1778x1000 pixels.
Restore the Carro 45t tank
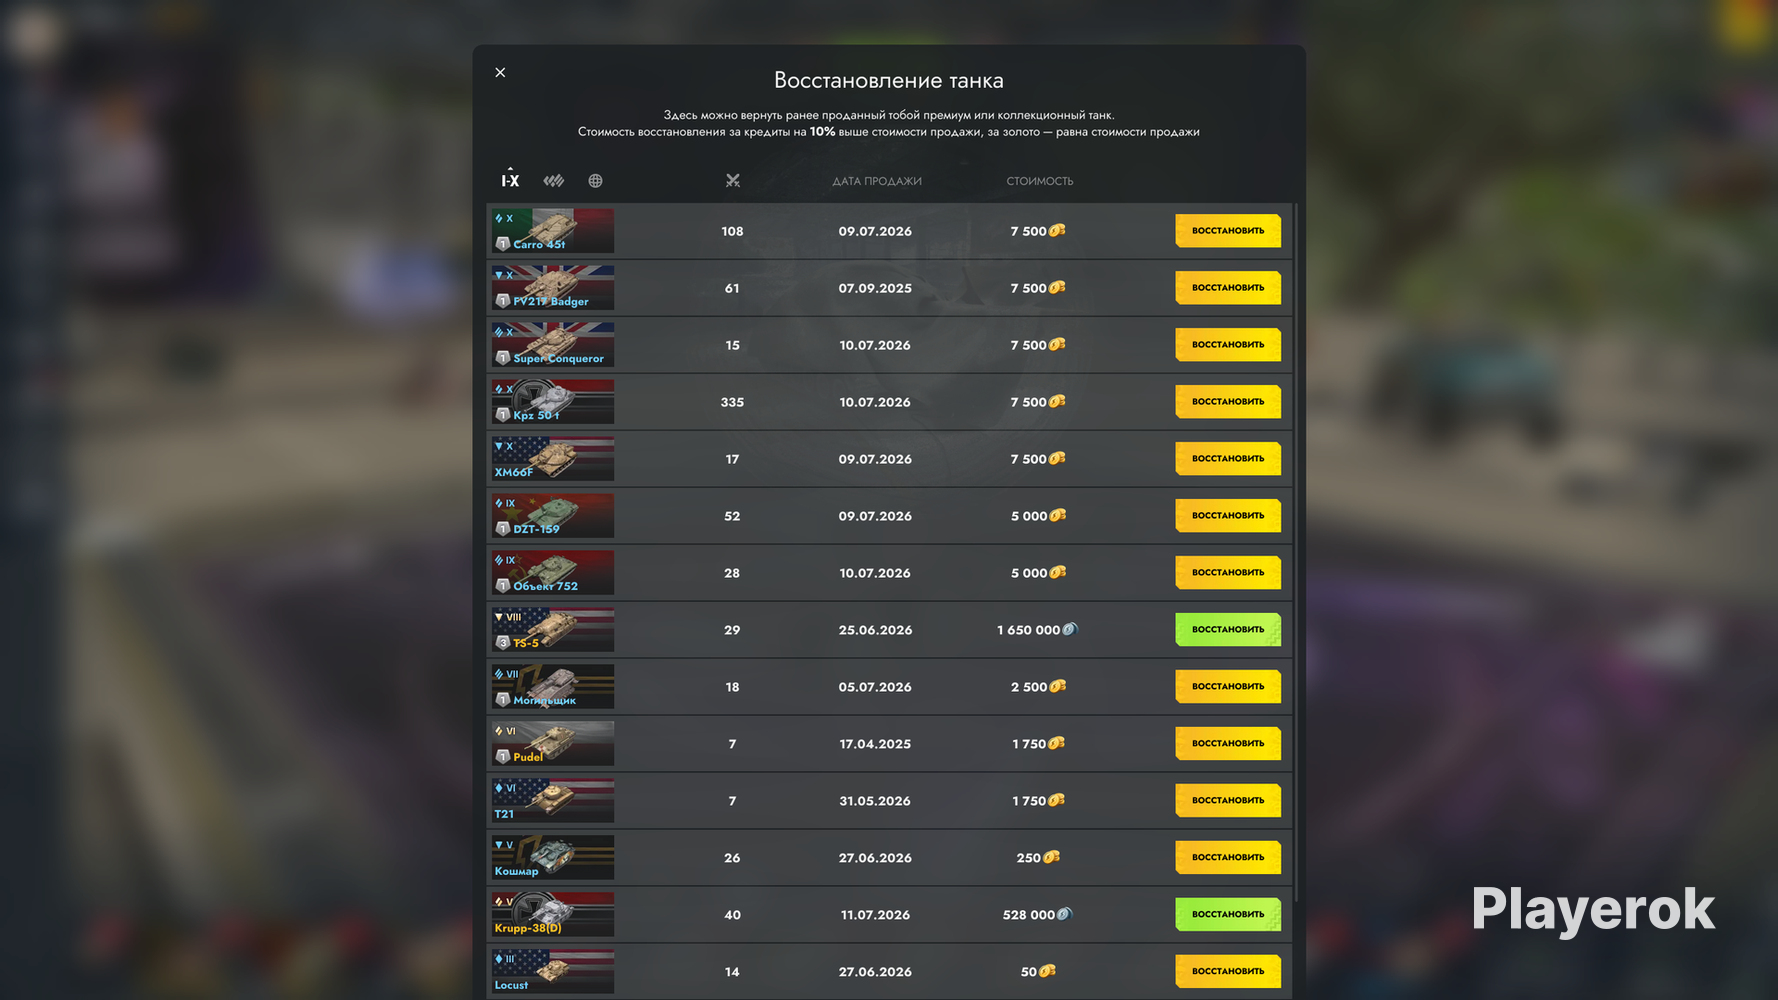click(x=1227, y=231)
